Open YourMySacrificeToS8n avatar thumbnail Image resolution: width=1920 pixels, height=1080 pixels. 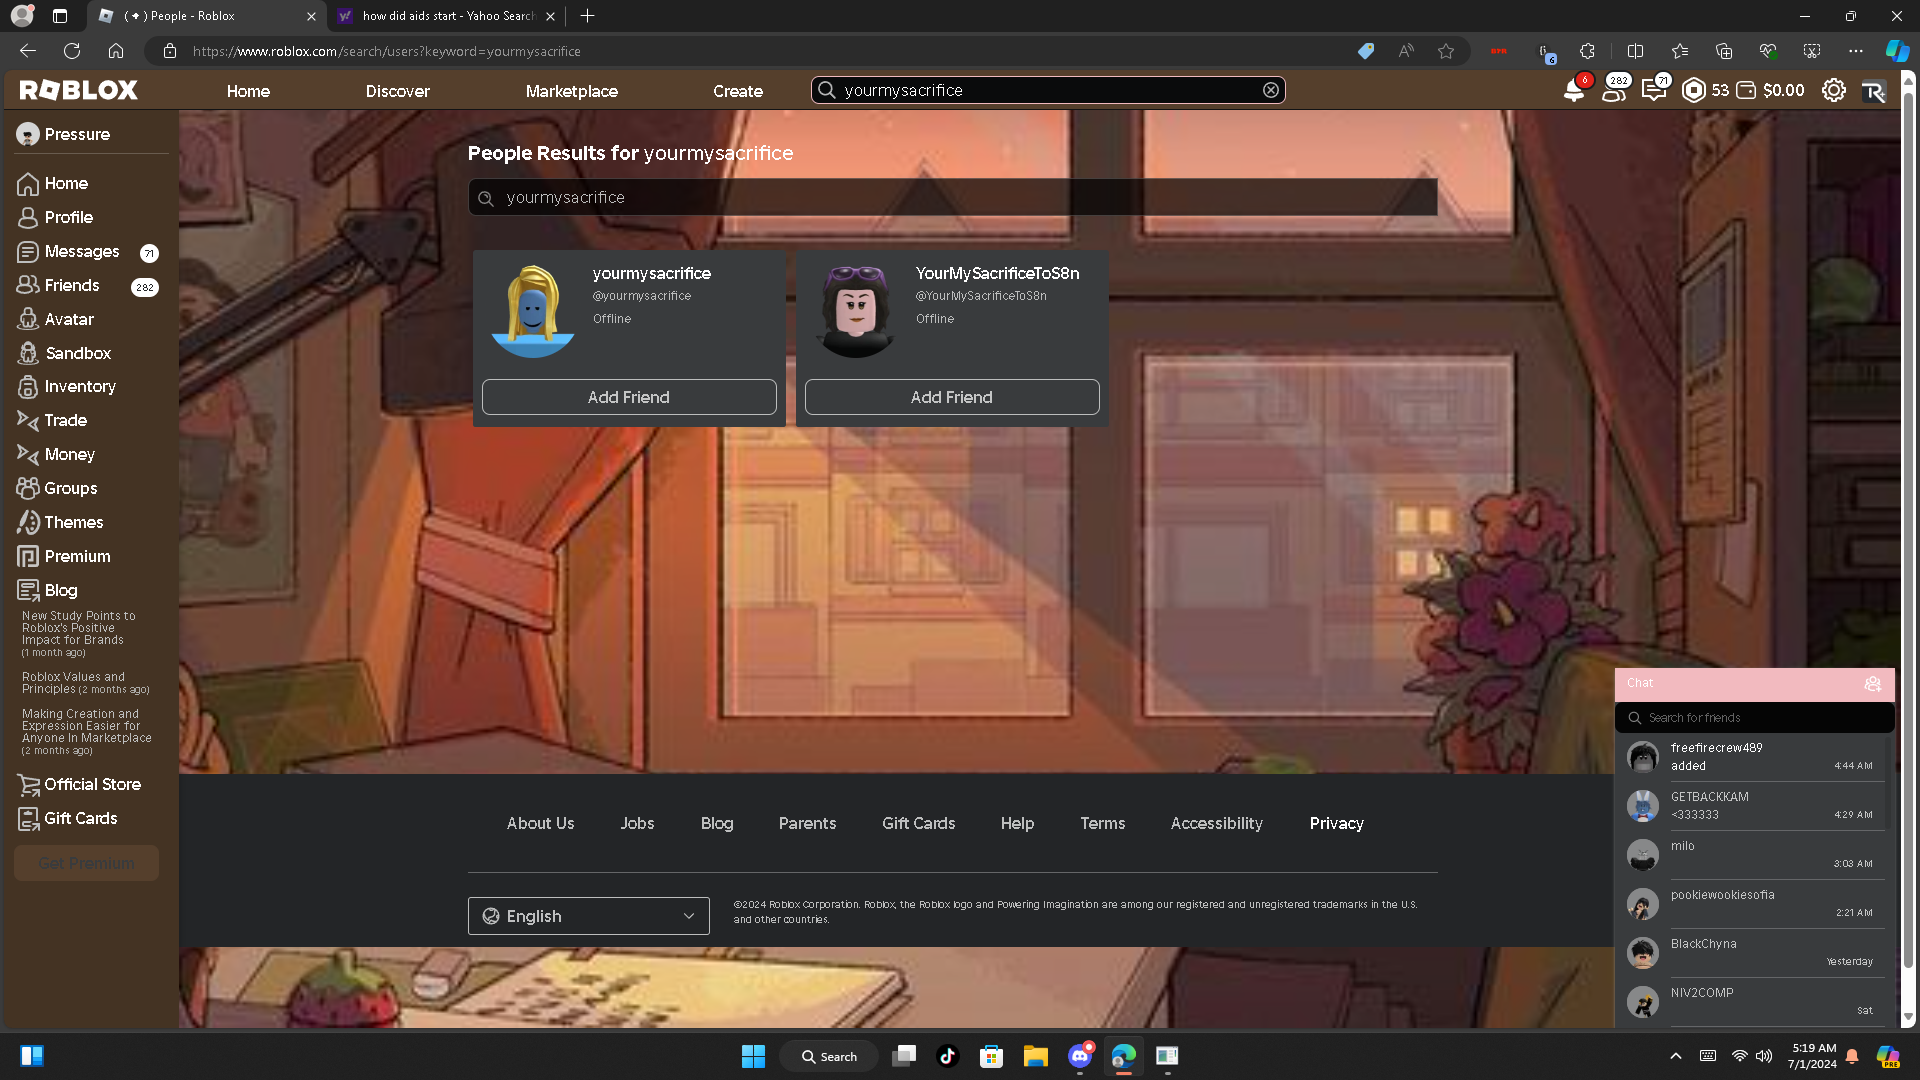tap(856, 311)
